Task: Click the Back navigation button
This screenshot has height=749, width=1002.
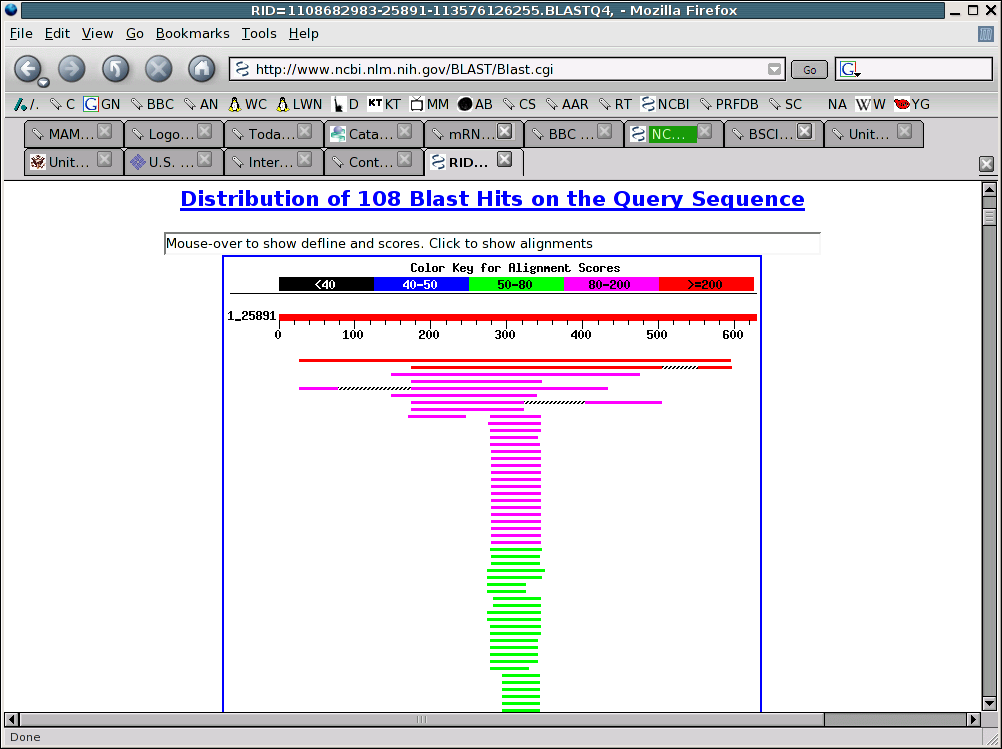Action: pos(26,69)
